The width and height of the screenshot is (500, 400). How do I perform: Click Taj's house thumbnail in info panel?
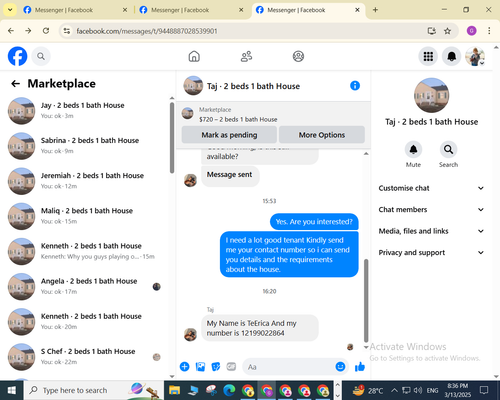pos(431,95)
